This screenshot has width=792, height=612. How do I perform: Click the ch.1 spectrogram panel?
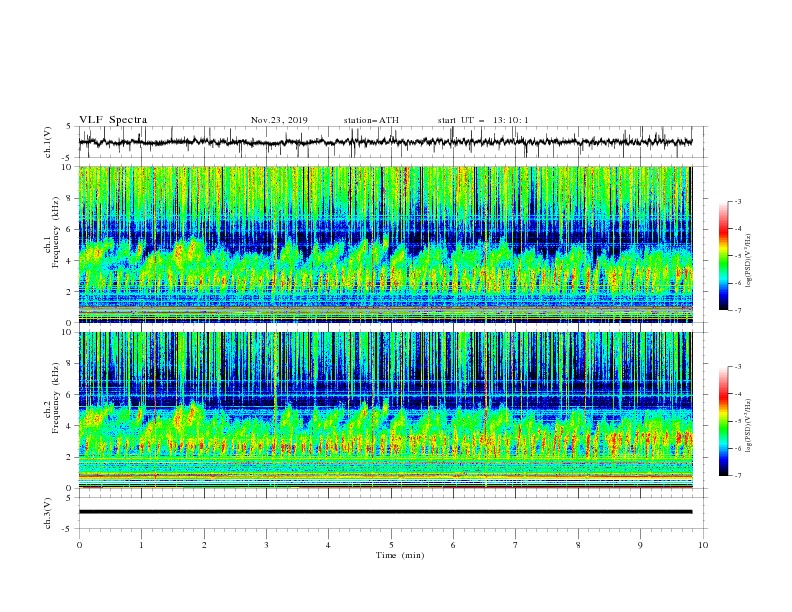[x=386, y=244]
